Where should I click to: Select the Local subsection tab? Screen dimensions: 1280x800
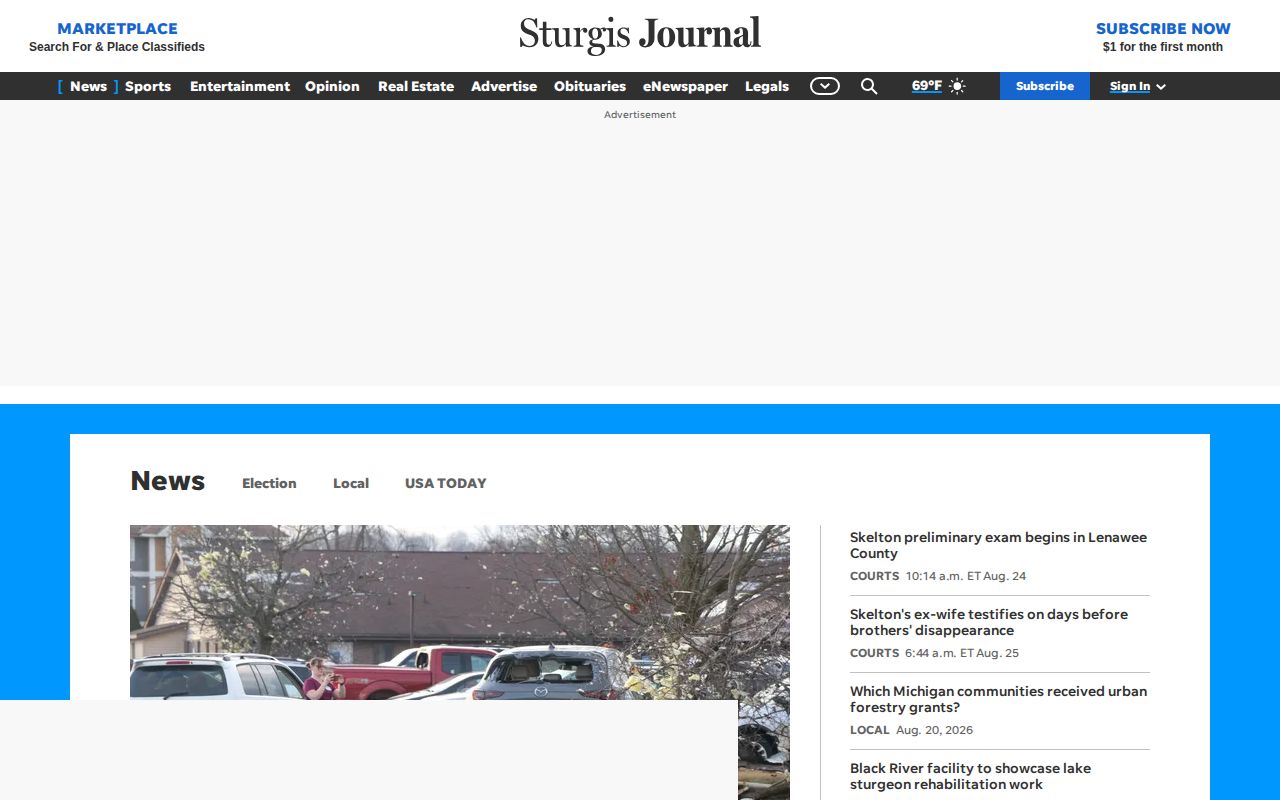(351, 483)
